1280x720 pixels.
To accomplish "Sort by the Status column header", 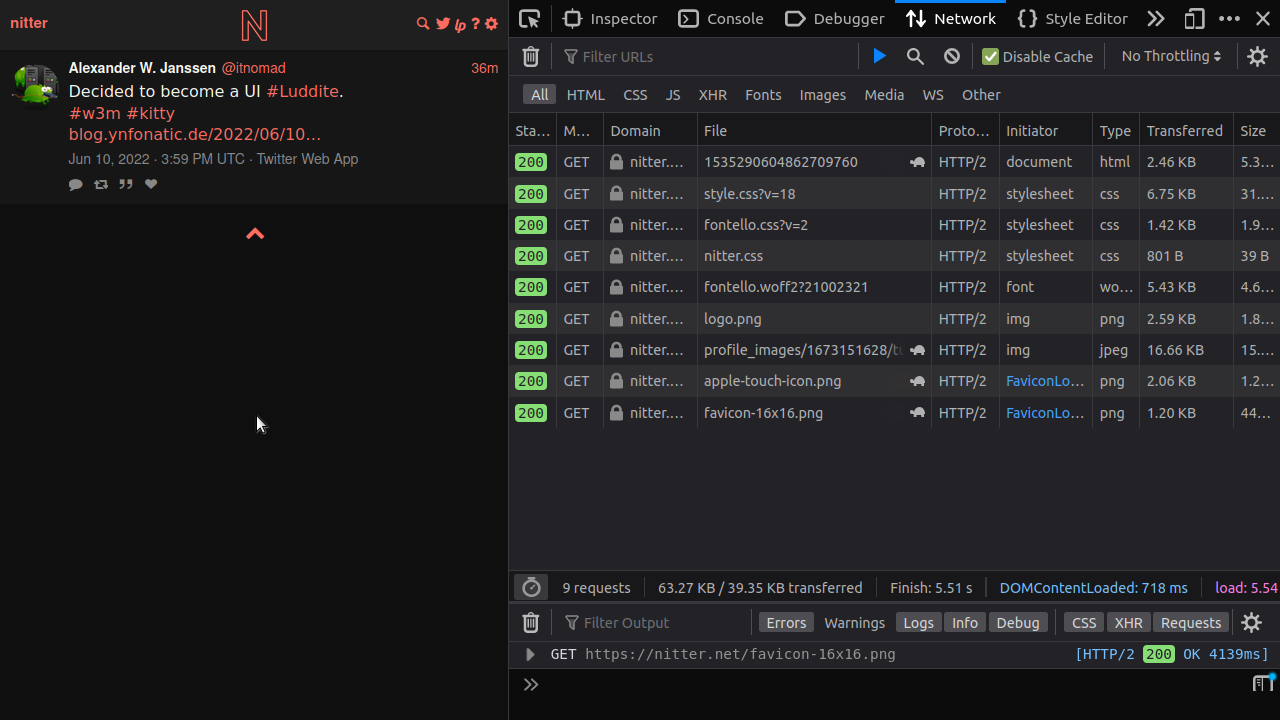I will (x=532, y=131).
